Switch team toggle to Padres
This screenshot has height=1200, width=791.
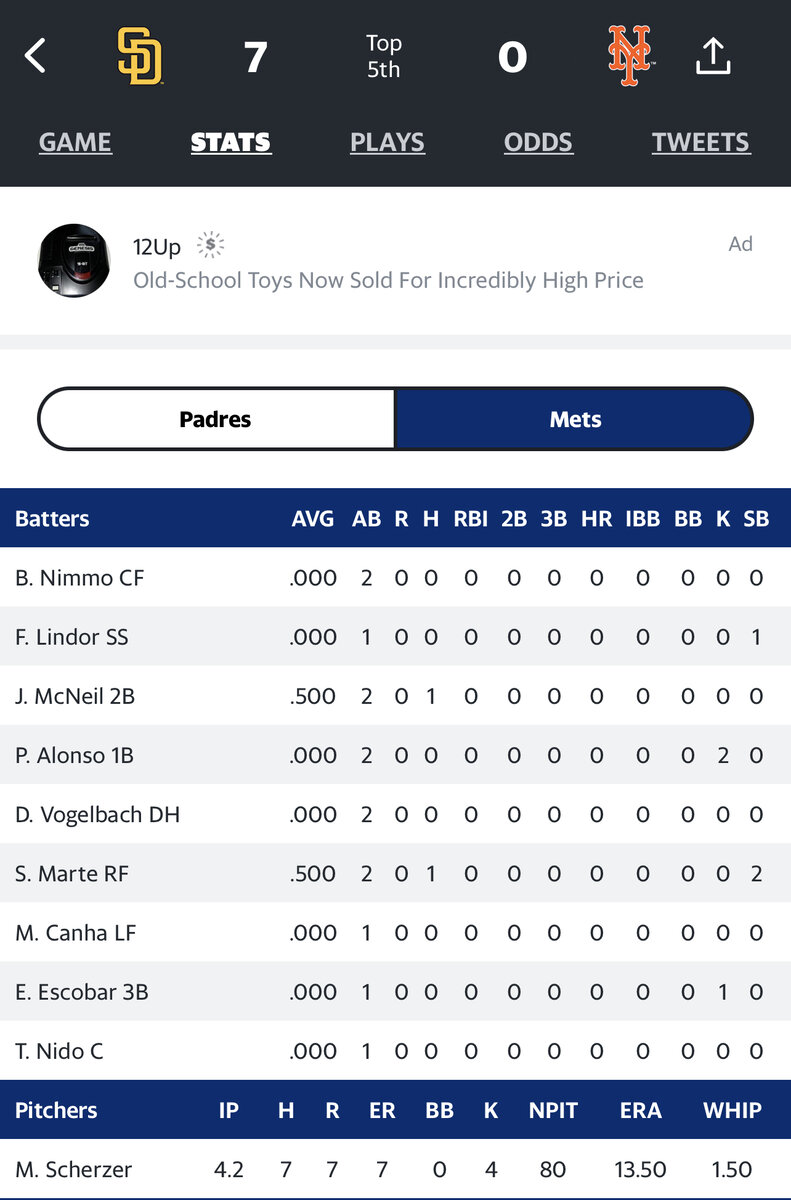(216, 419)
